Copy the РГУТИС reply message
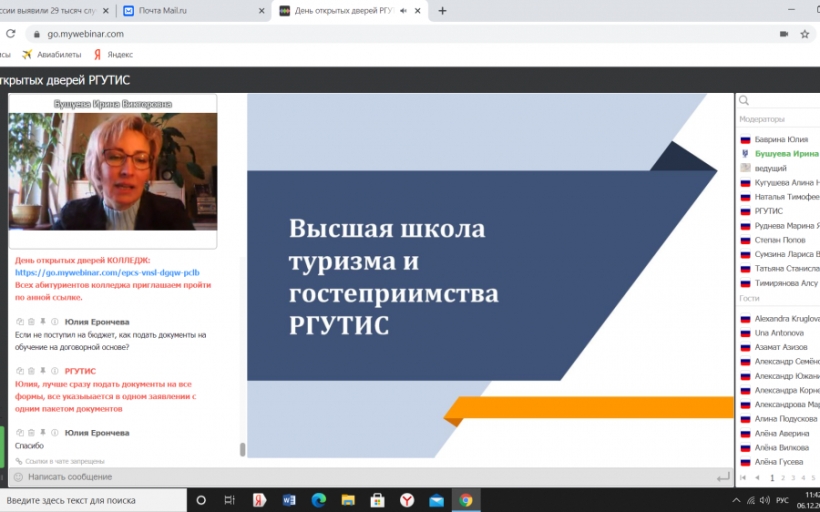This screenshot has height=512, width=820. point(20,371)
